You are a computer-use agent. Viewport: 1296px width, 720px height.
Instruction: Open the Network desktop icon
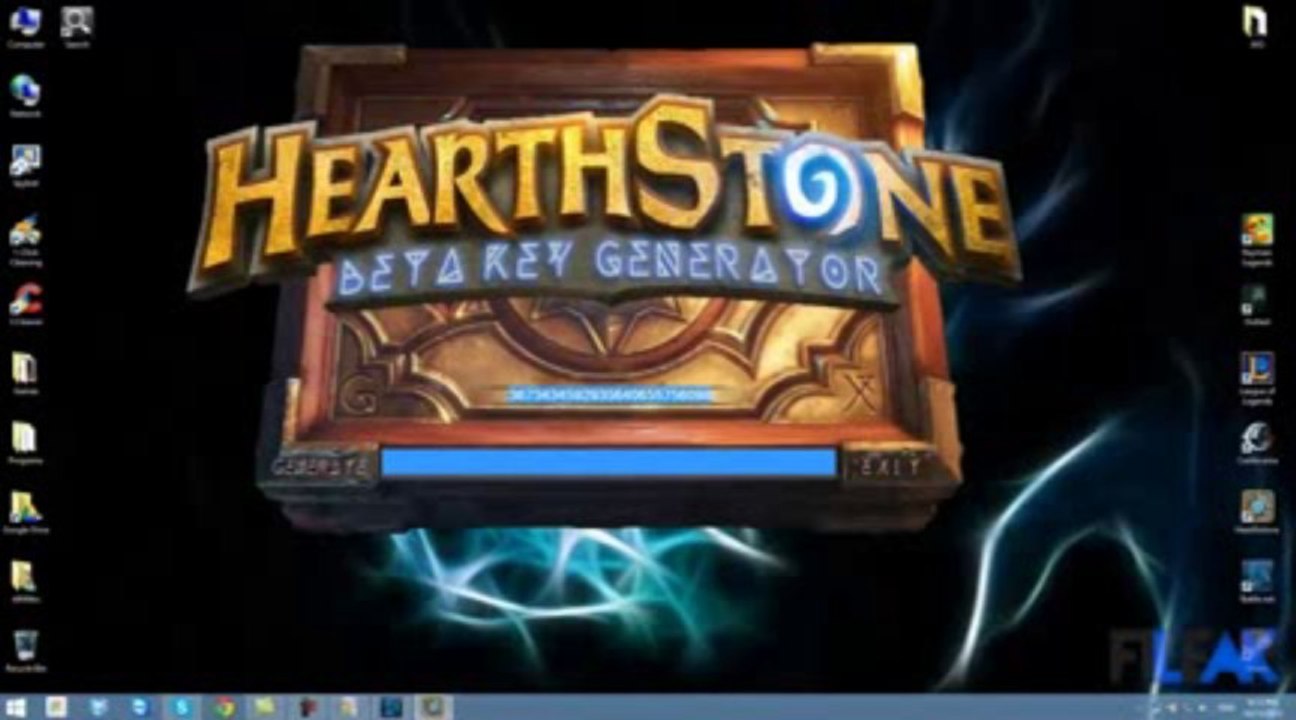point(25,96)
